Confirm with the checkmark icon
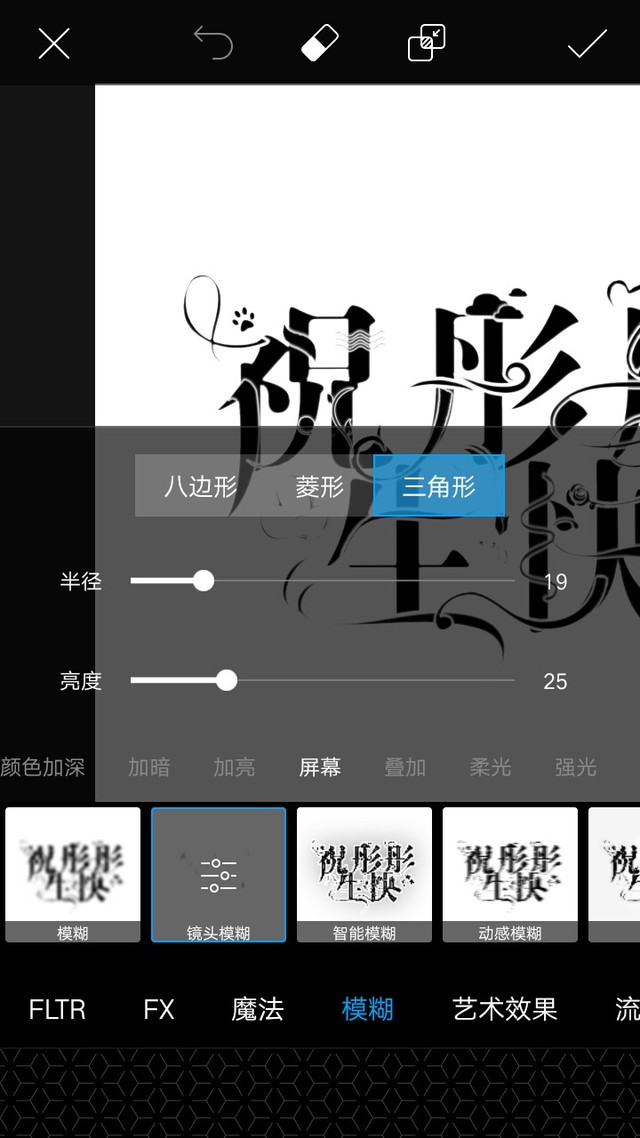This screenshot has width=640, height=1138. pos(587,44)
